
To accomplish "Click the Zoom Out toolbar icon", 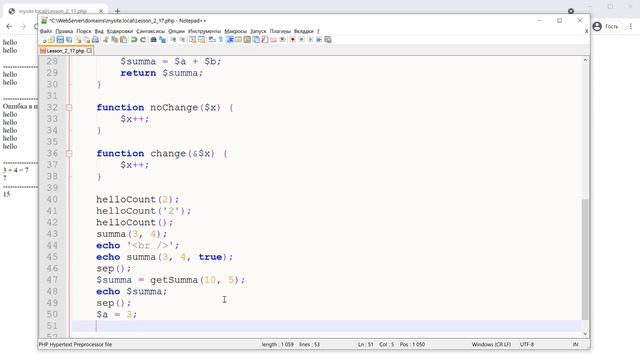I will (182, 40).
